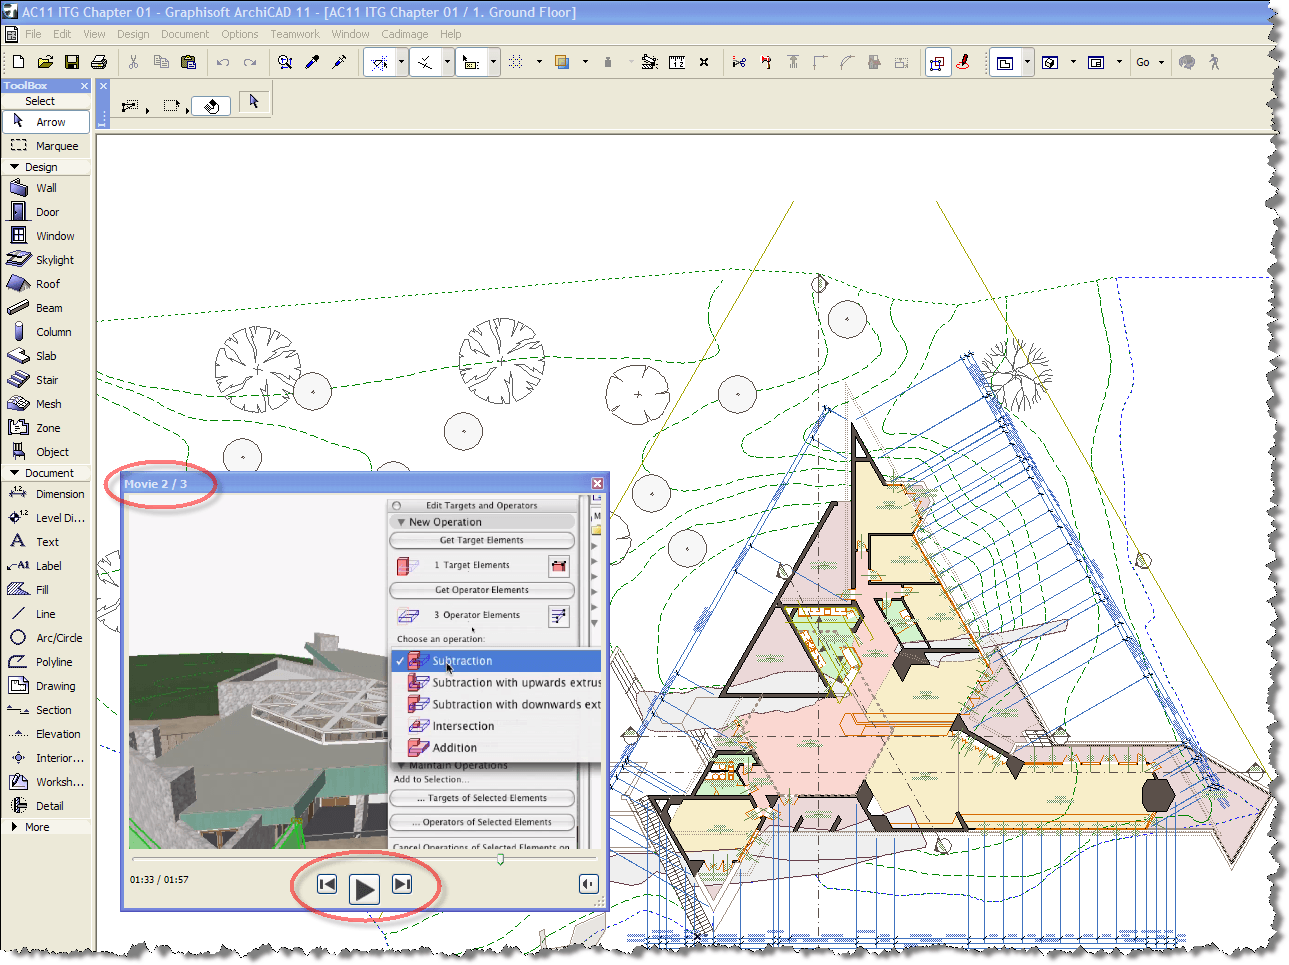Image resolution: width=1289 pixels, height=965 pixels.
Task: Toggle the guide lines button in the toolbar
Action: (x=380, y=62)
